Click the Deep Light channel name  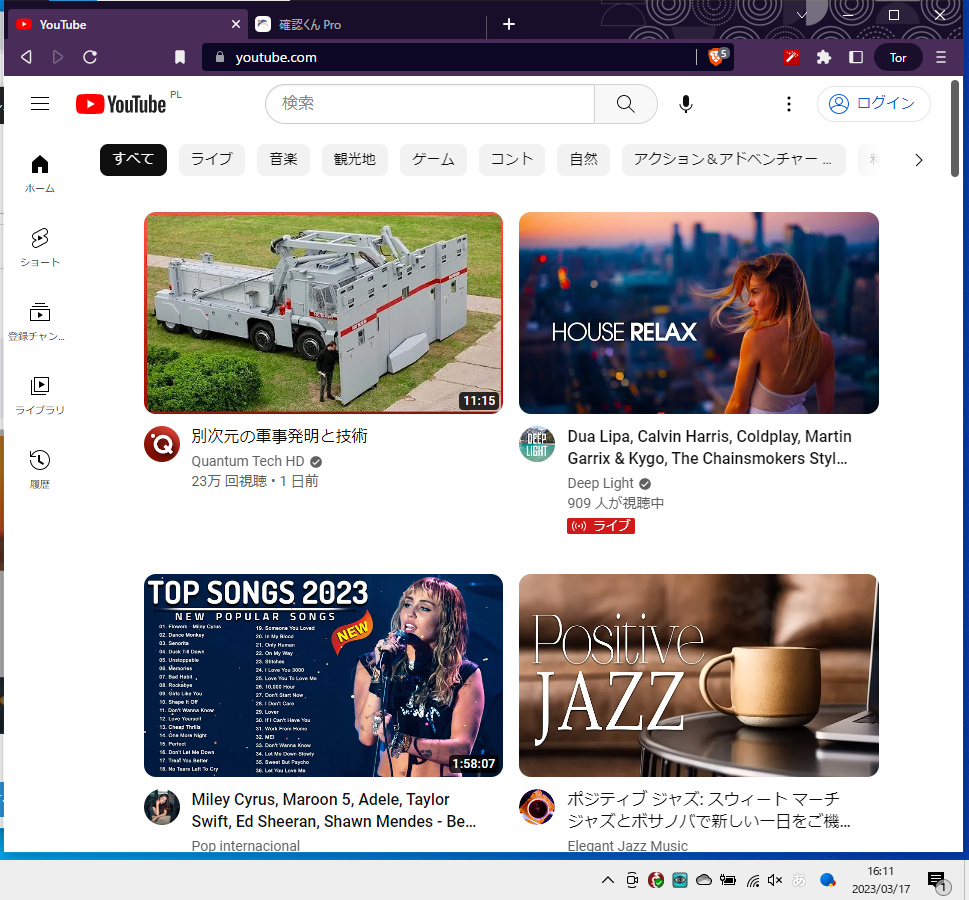tap(601, 483)
